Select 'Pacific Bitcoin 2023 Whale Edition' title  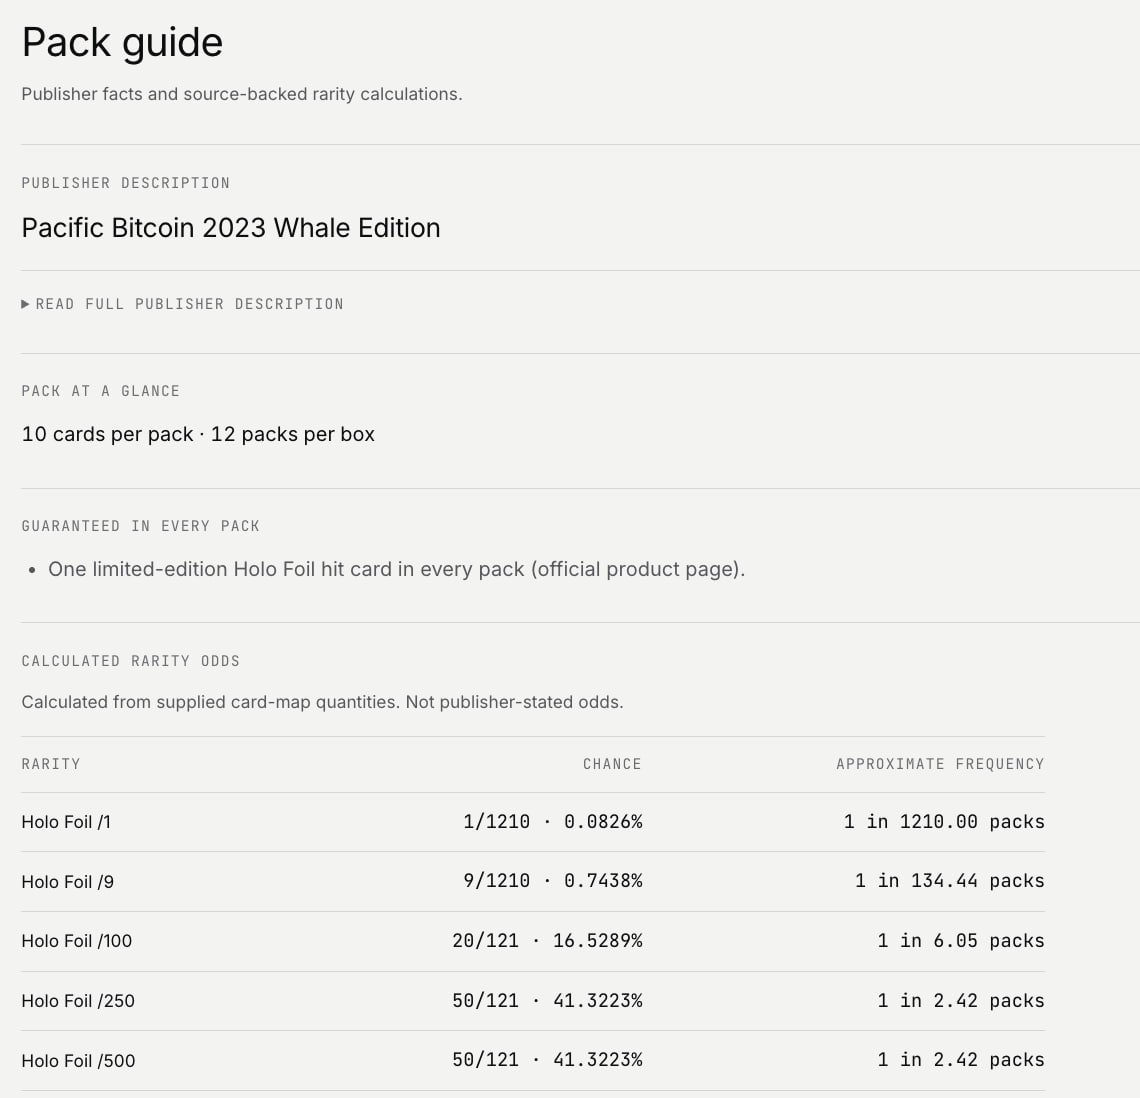pos(231,228)
